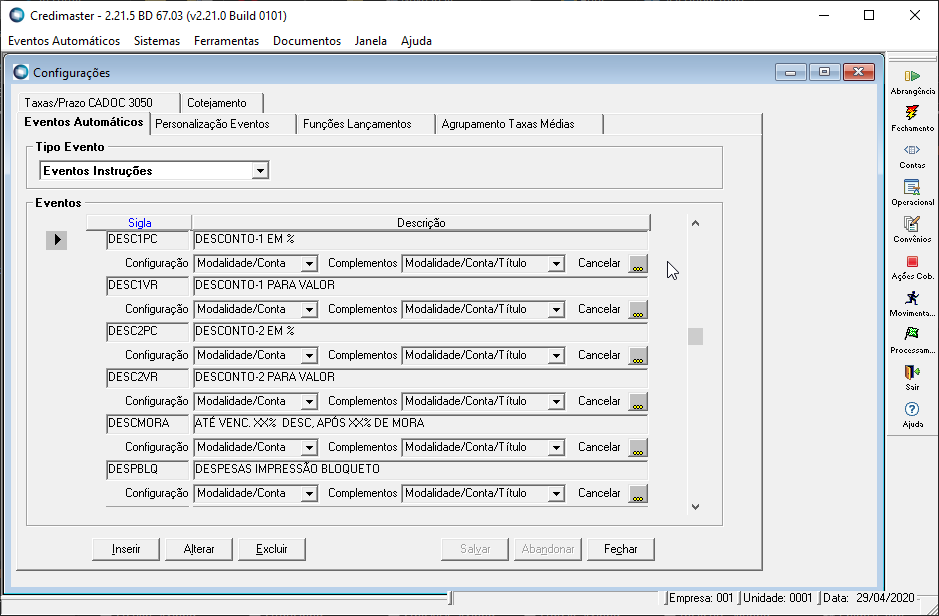Open Complementos dropdown for DESC1VR
Screen dimensions: 939x616
click(x=556, y=309)
